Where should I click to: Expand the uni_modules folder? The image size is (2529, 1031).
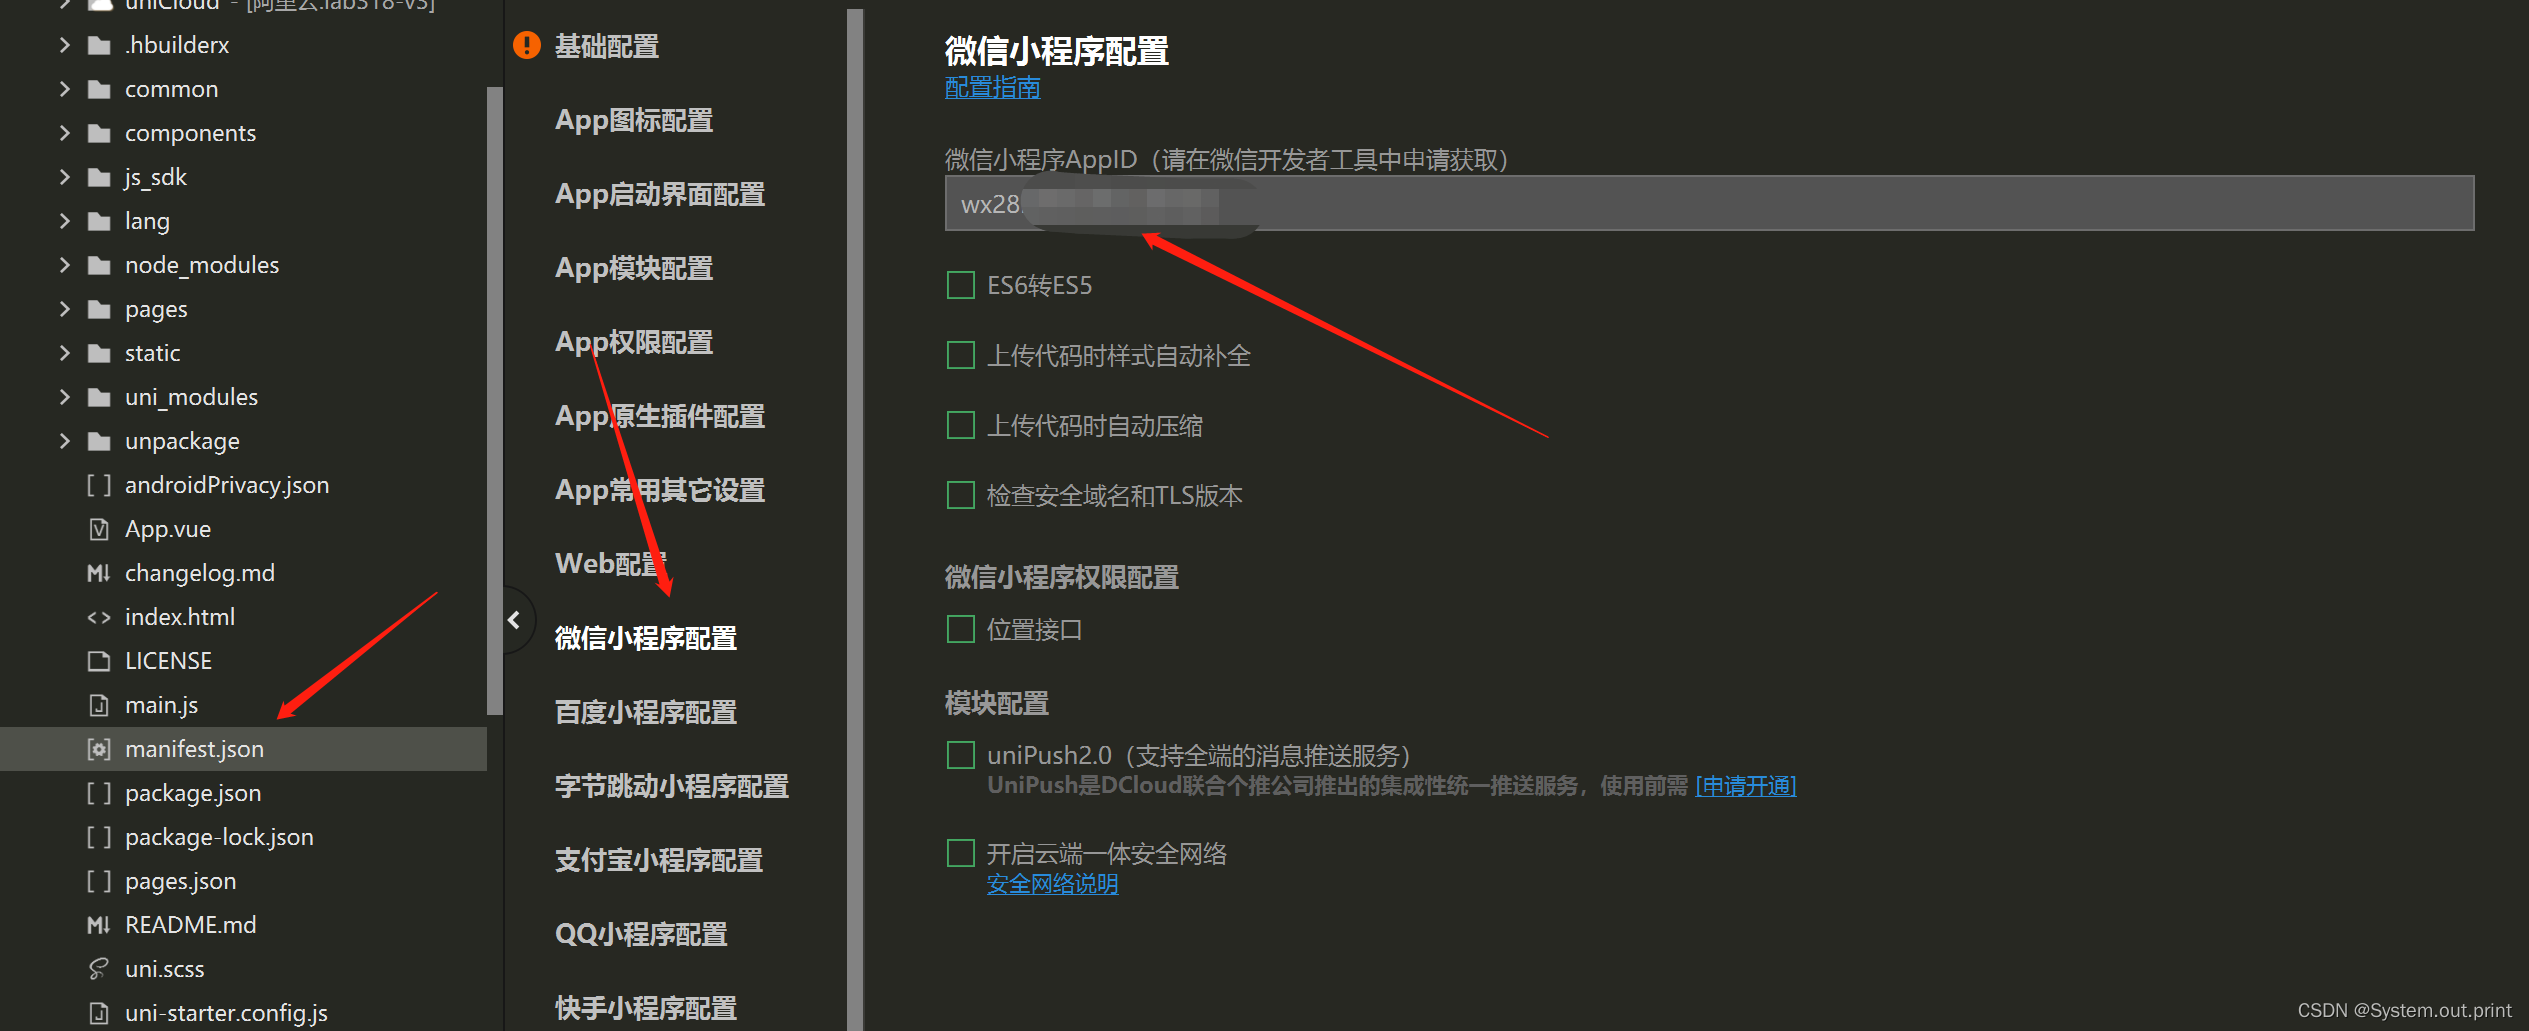(64, 396)
